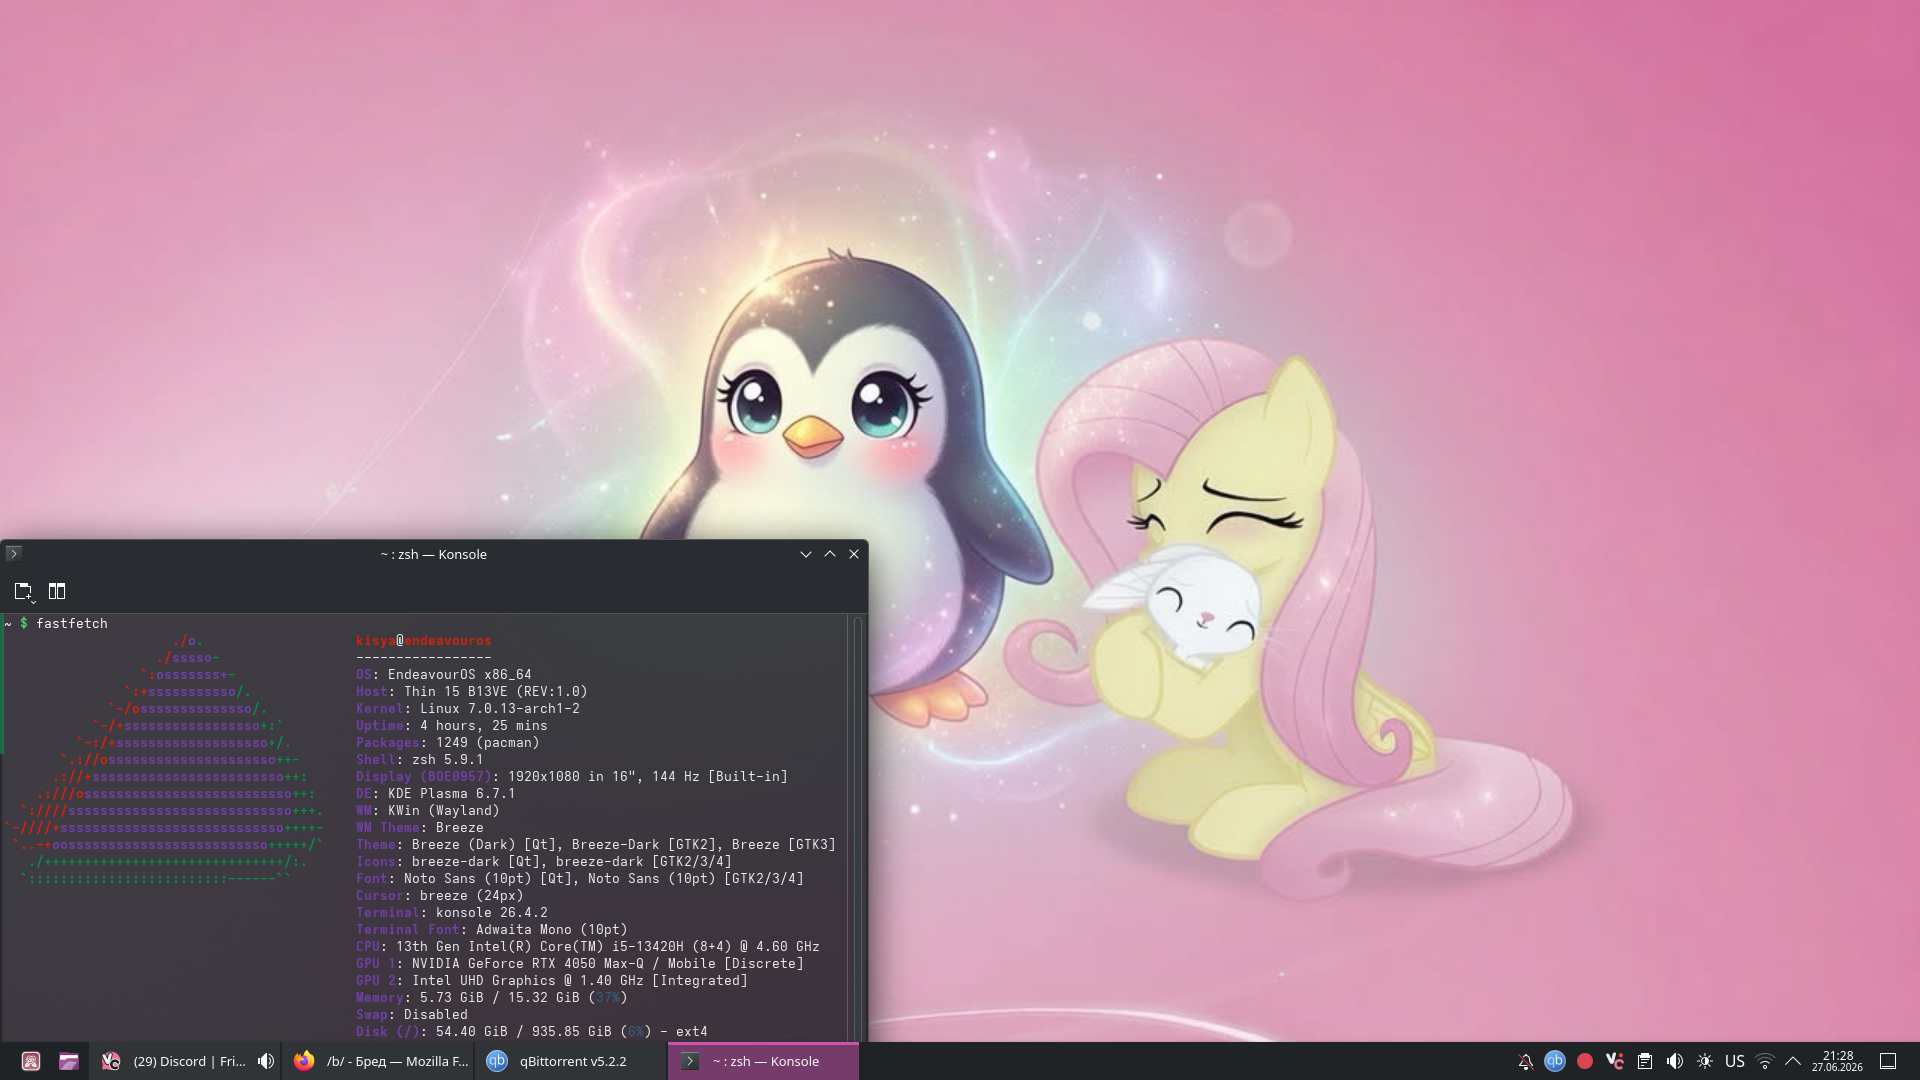The image size is (1920, 1080).
Task: Toggle Konsole split view icon
Action: pos(57,592)
